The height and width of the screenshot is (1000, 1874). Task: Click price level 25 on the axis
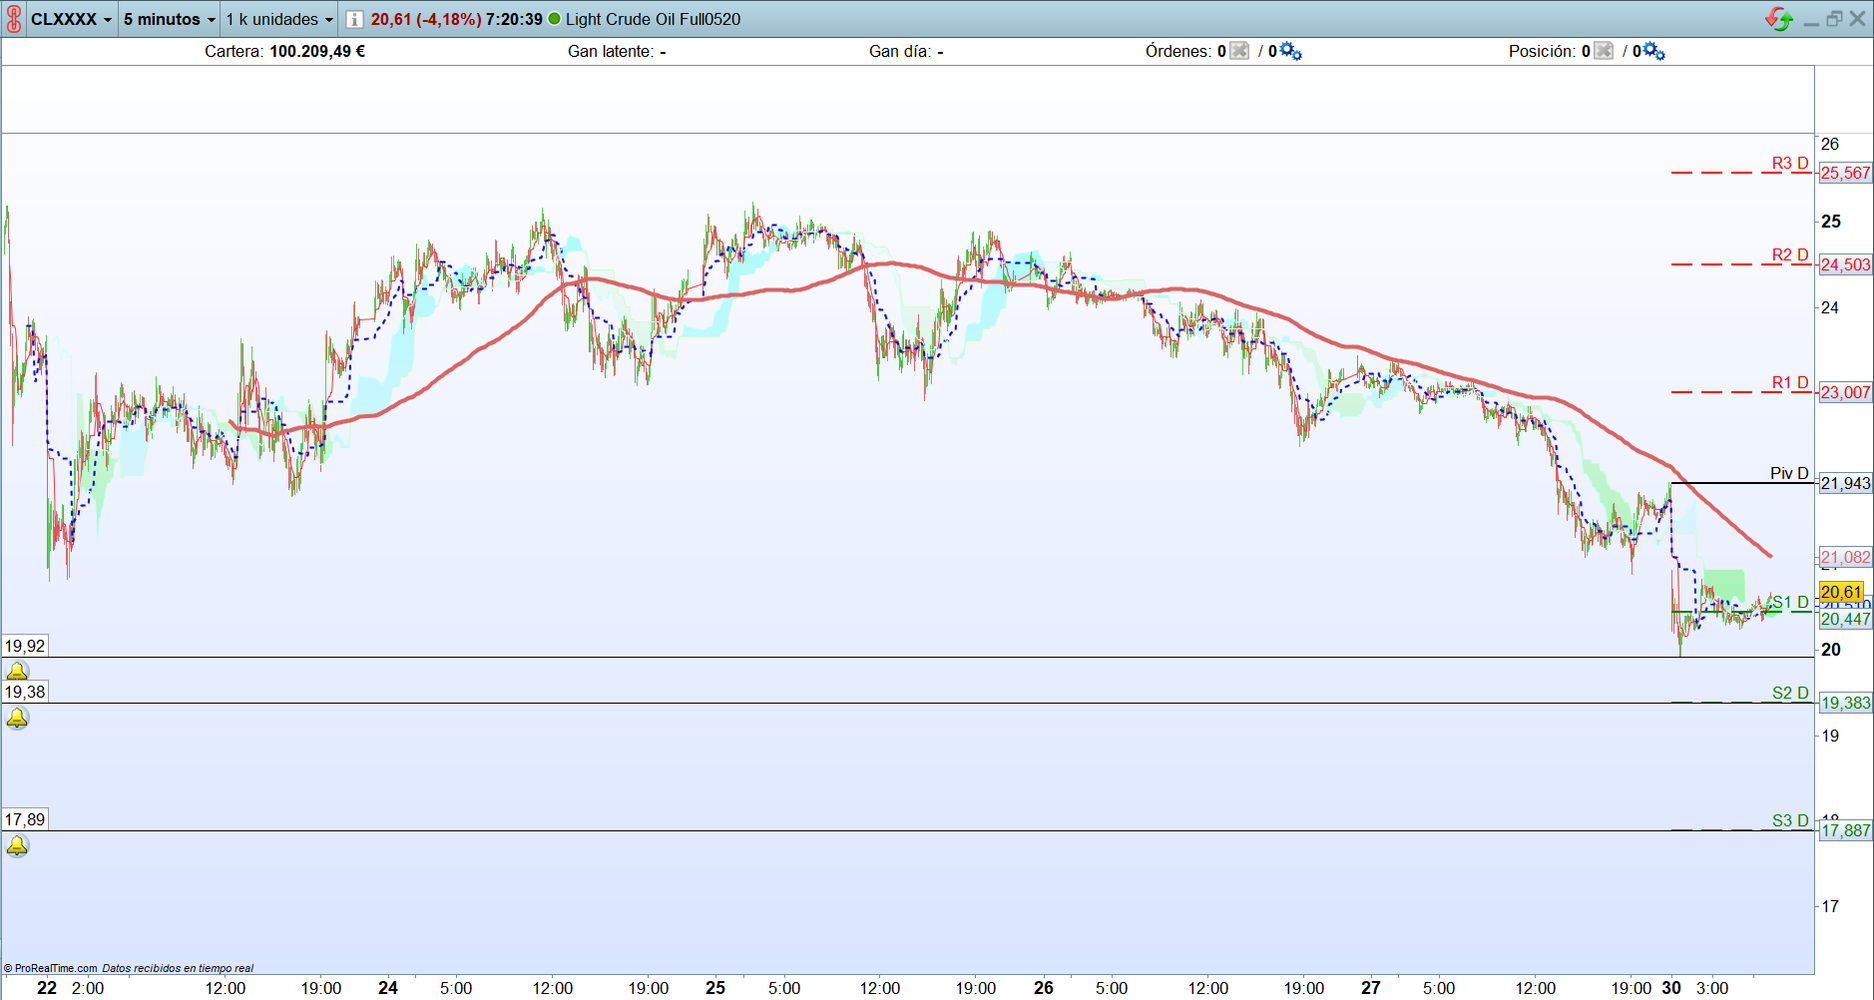point(1830,221)
